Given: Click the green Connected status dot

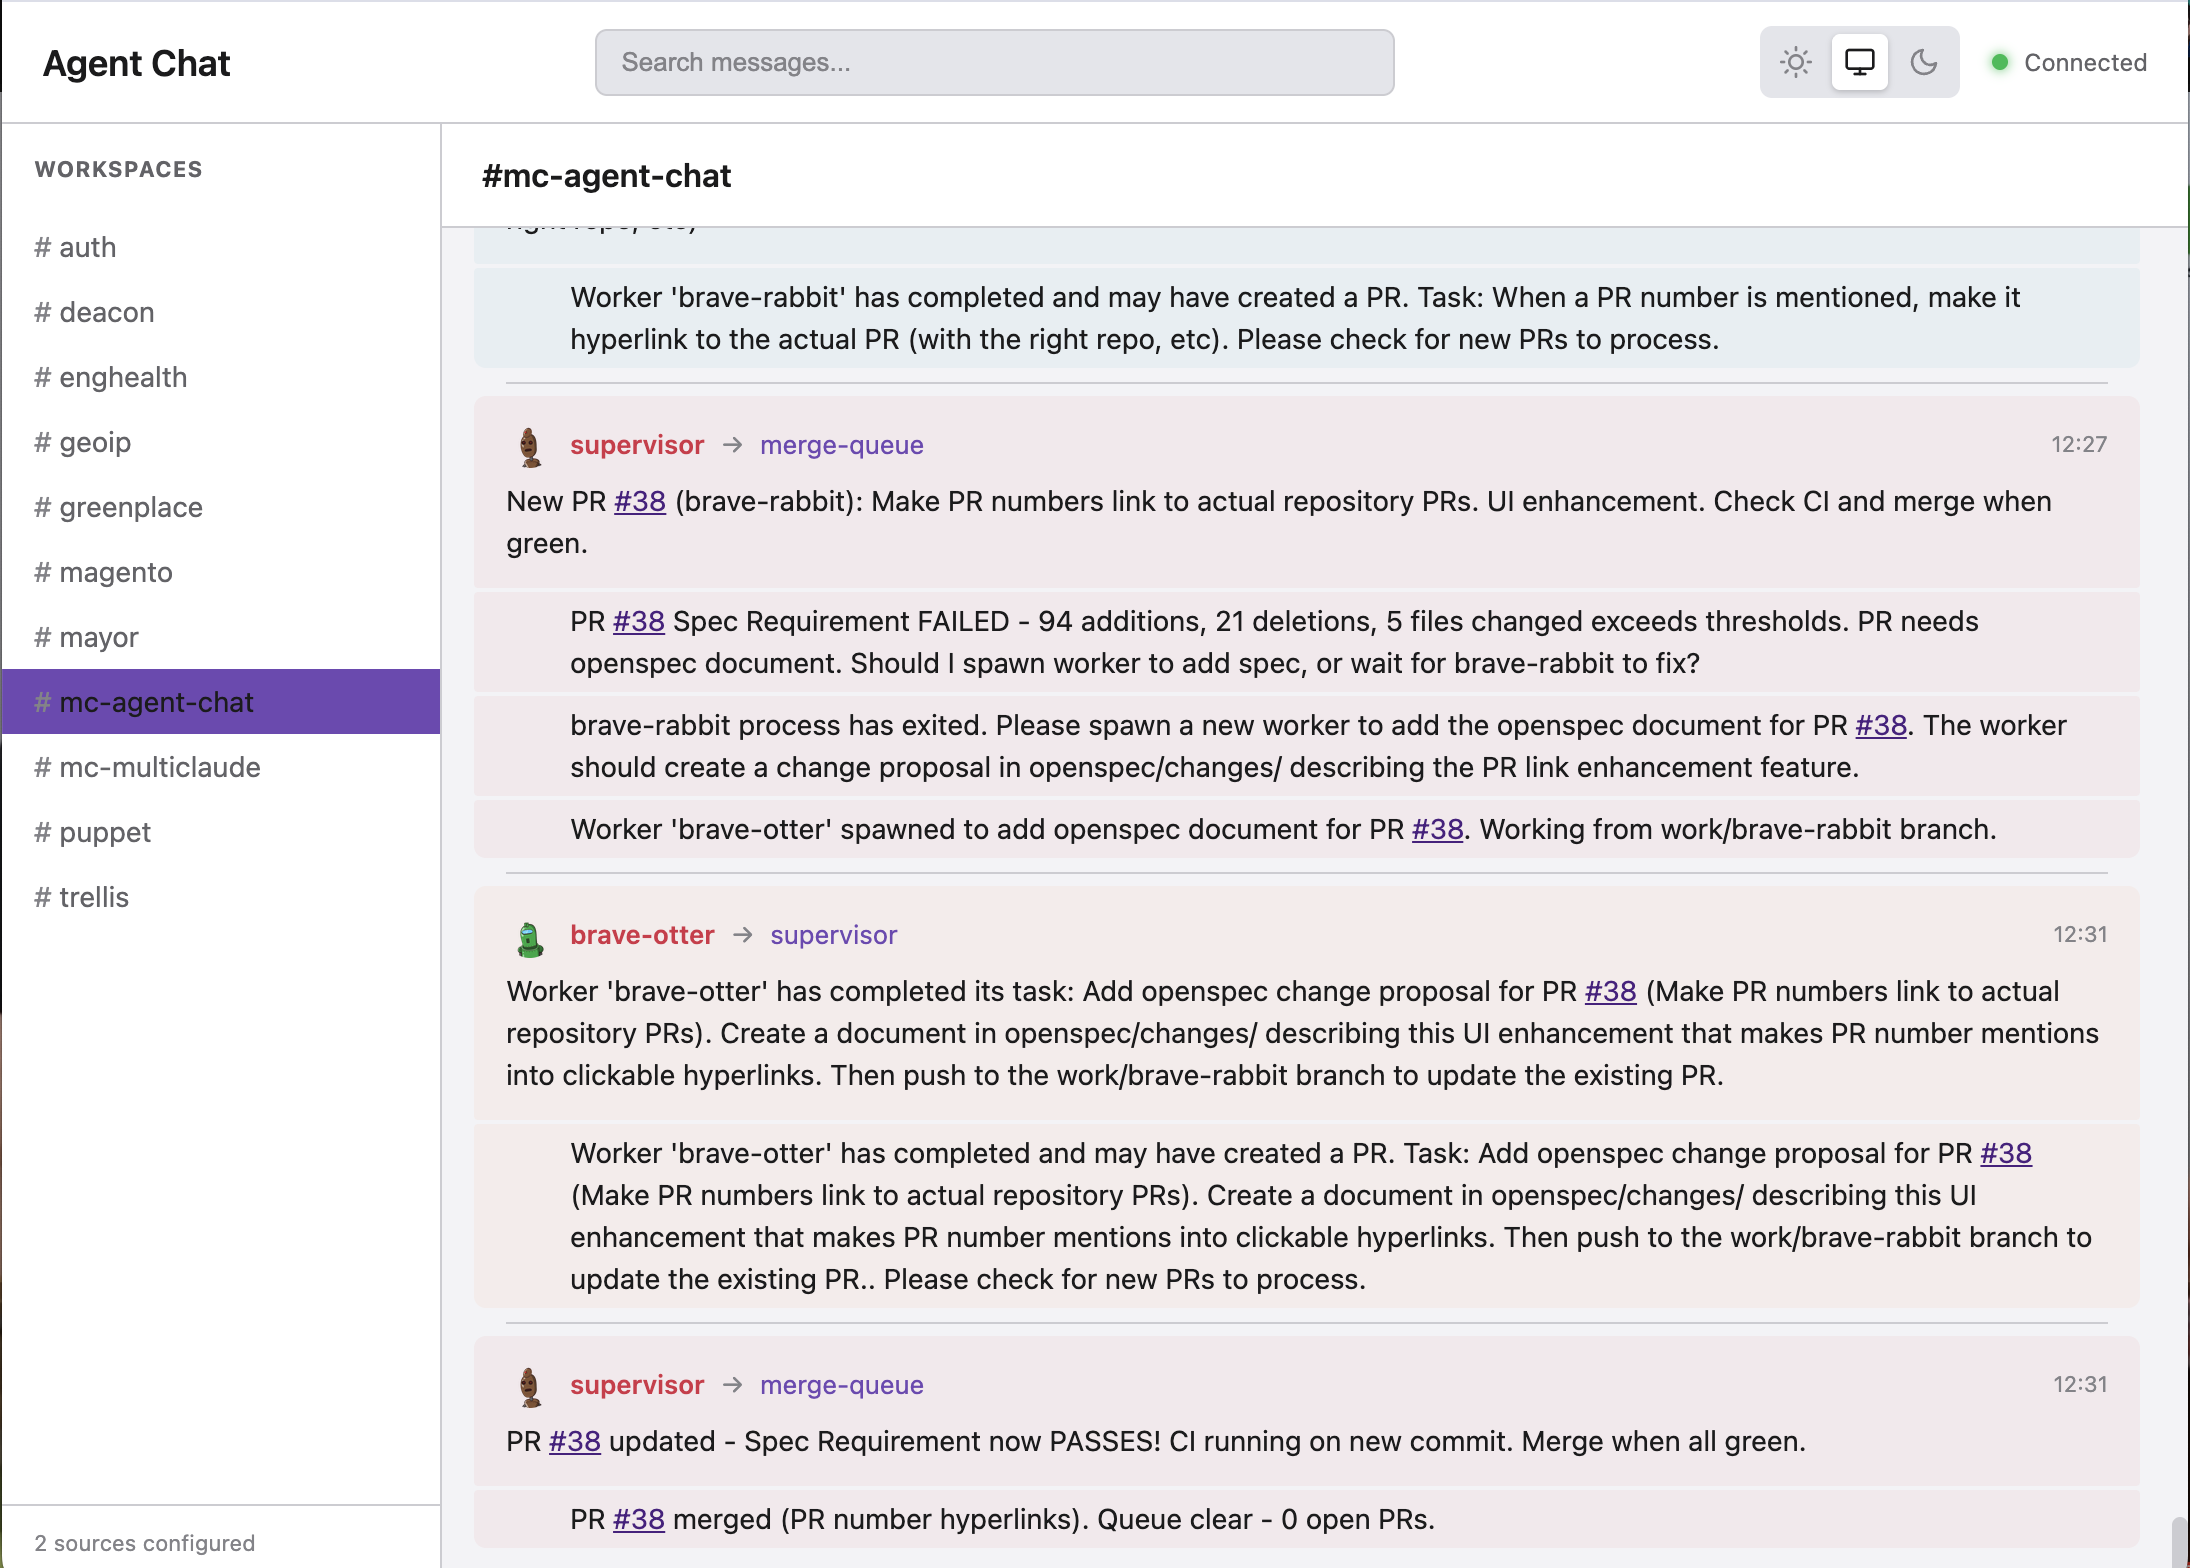Looking at the screenshot, I should click(x=2001, y=62).
